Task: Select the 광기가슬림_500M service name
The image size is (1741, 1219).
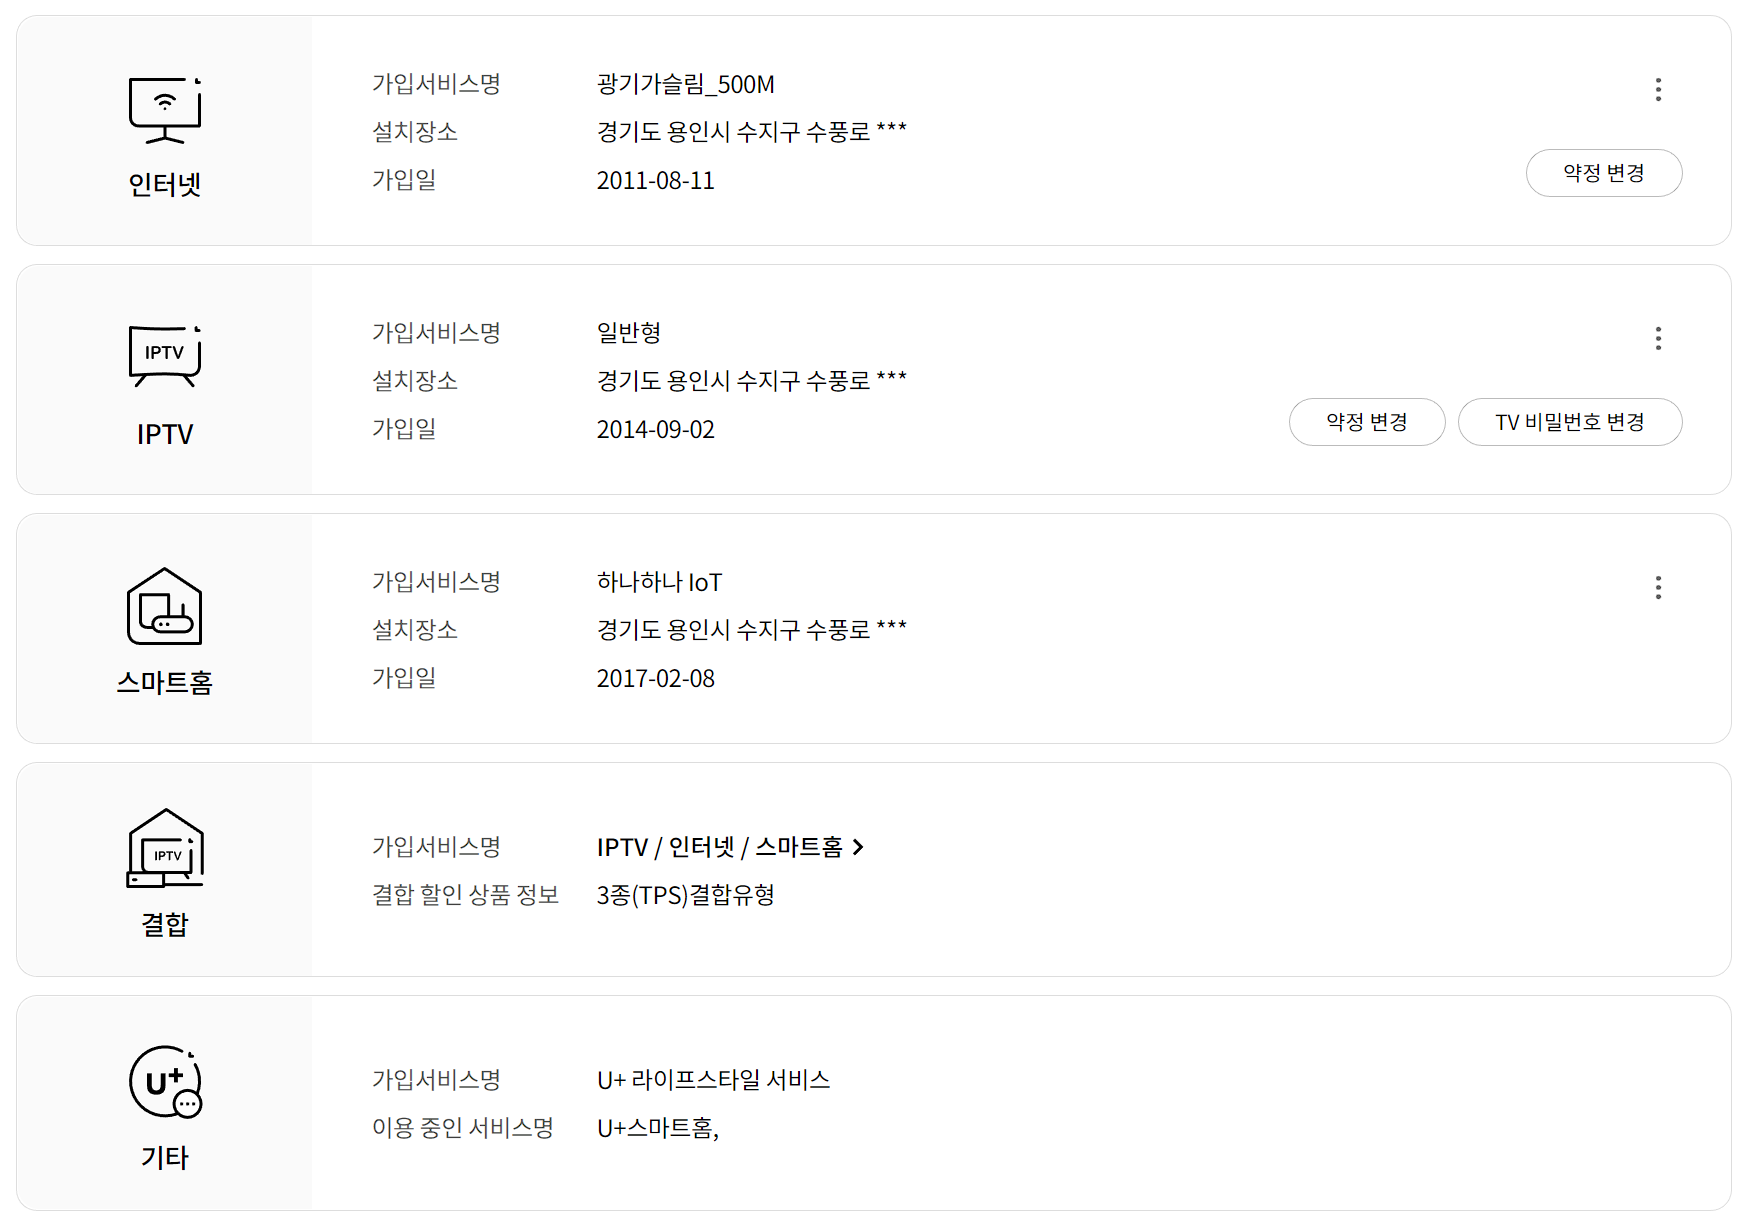Action: point(685,85)
